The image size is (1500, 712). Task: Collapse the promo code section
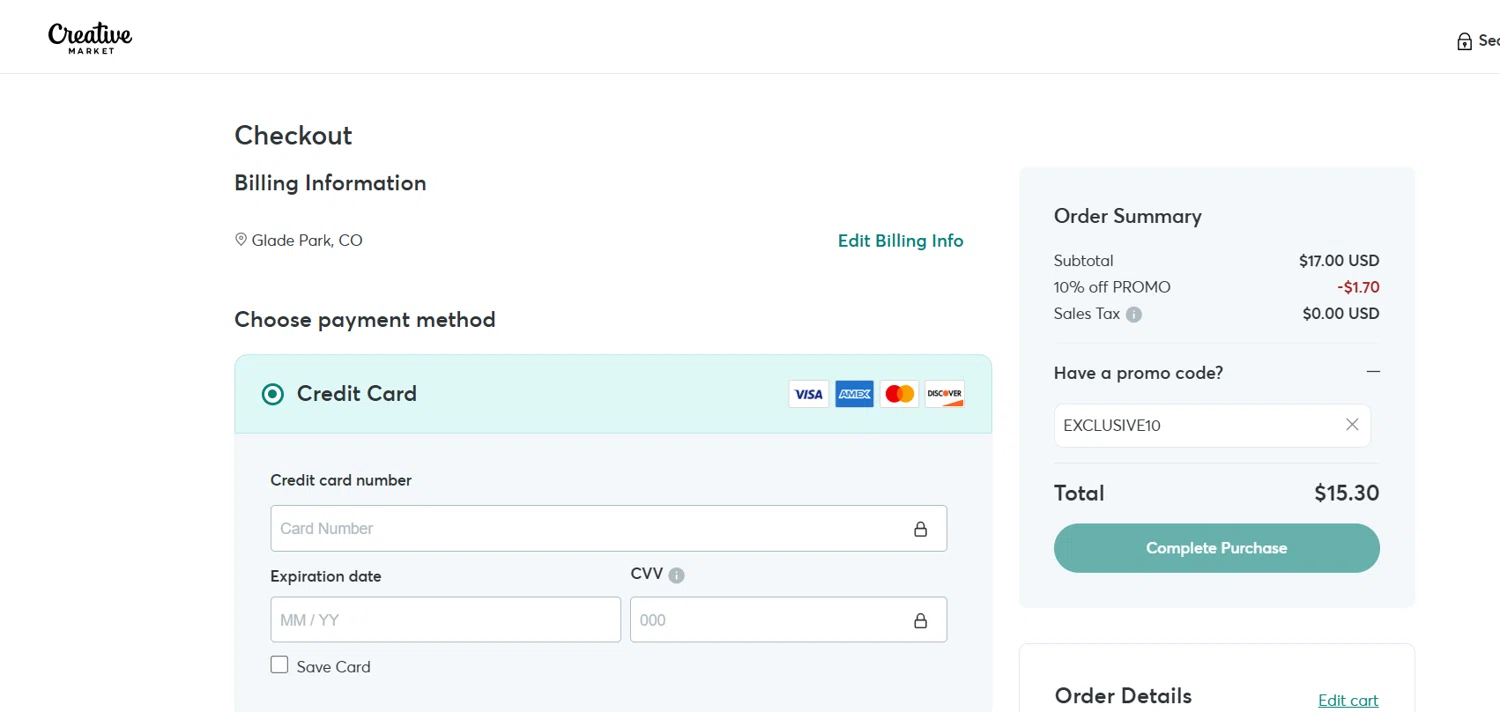point(1373,372)
